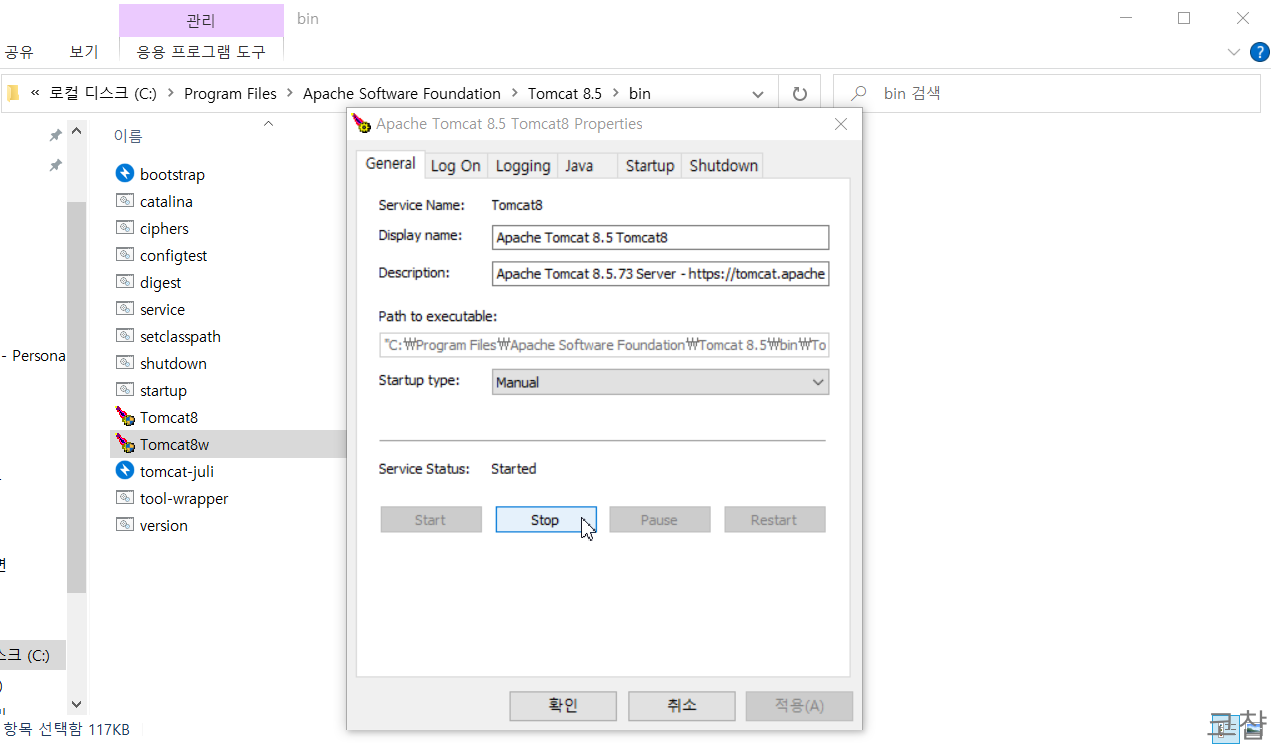Click the configtest file icon
The height and width of the screenshot is (744, 1271).
pos(125,255)
